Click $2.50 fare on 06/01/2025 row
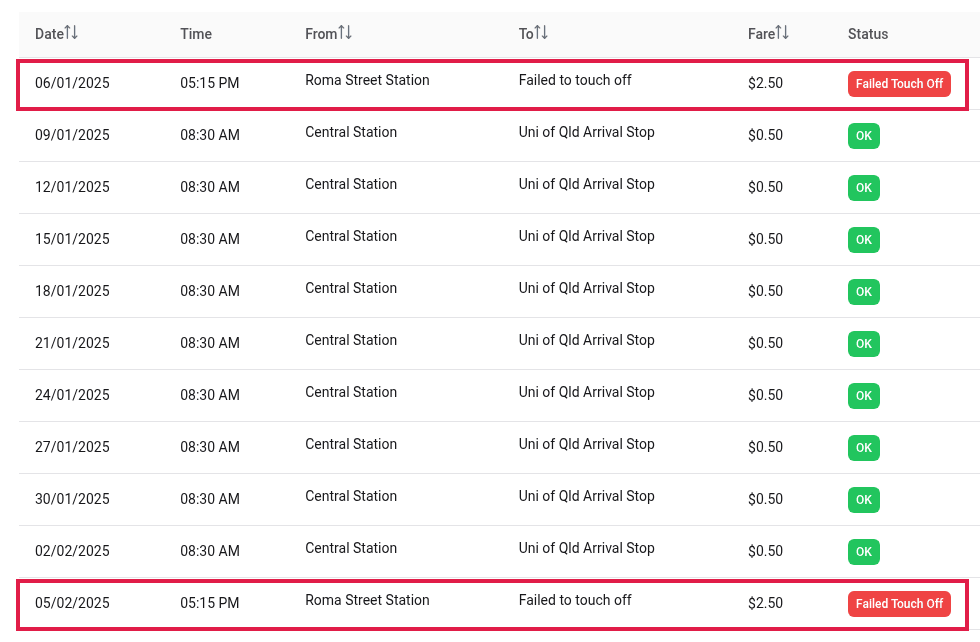 point(765,83)
